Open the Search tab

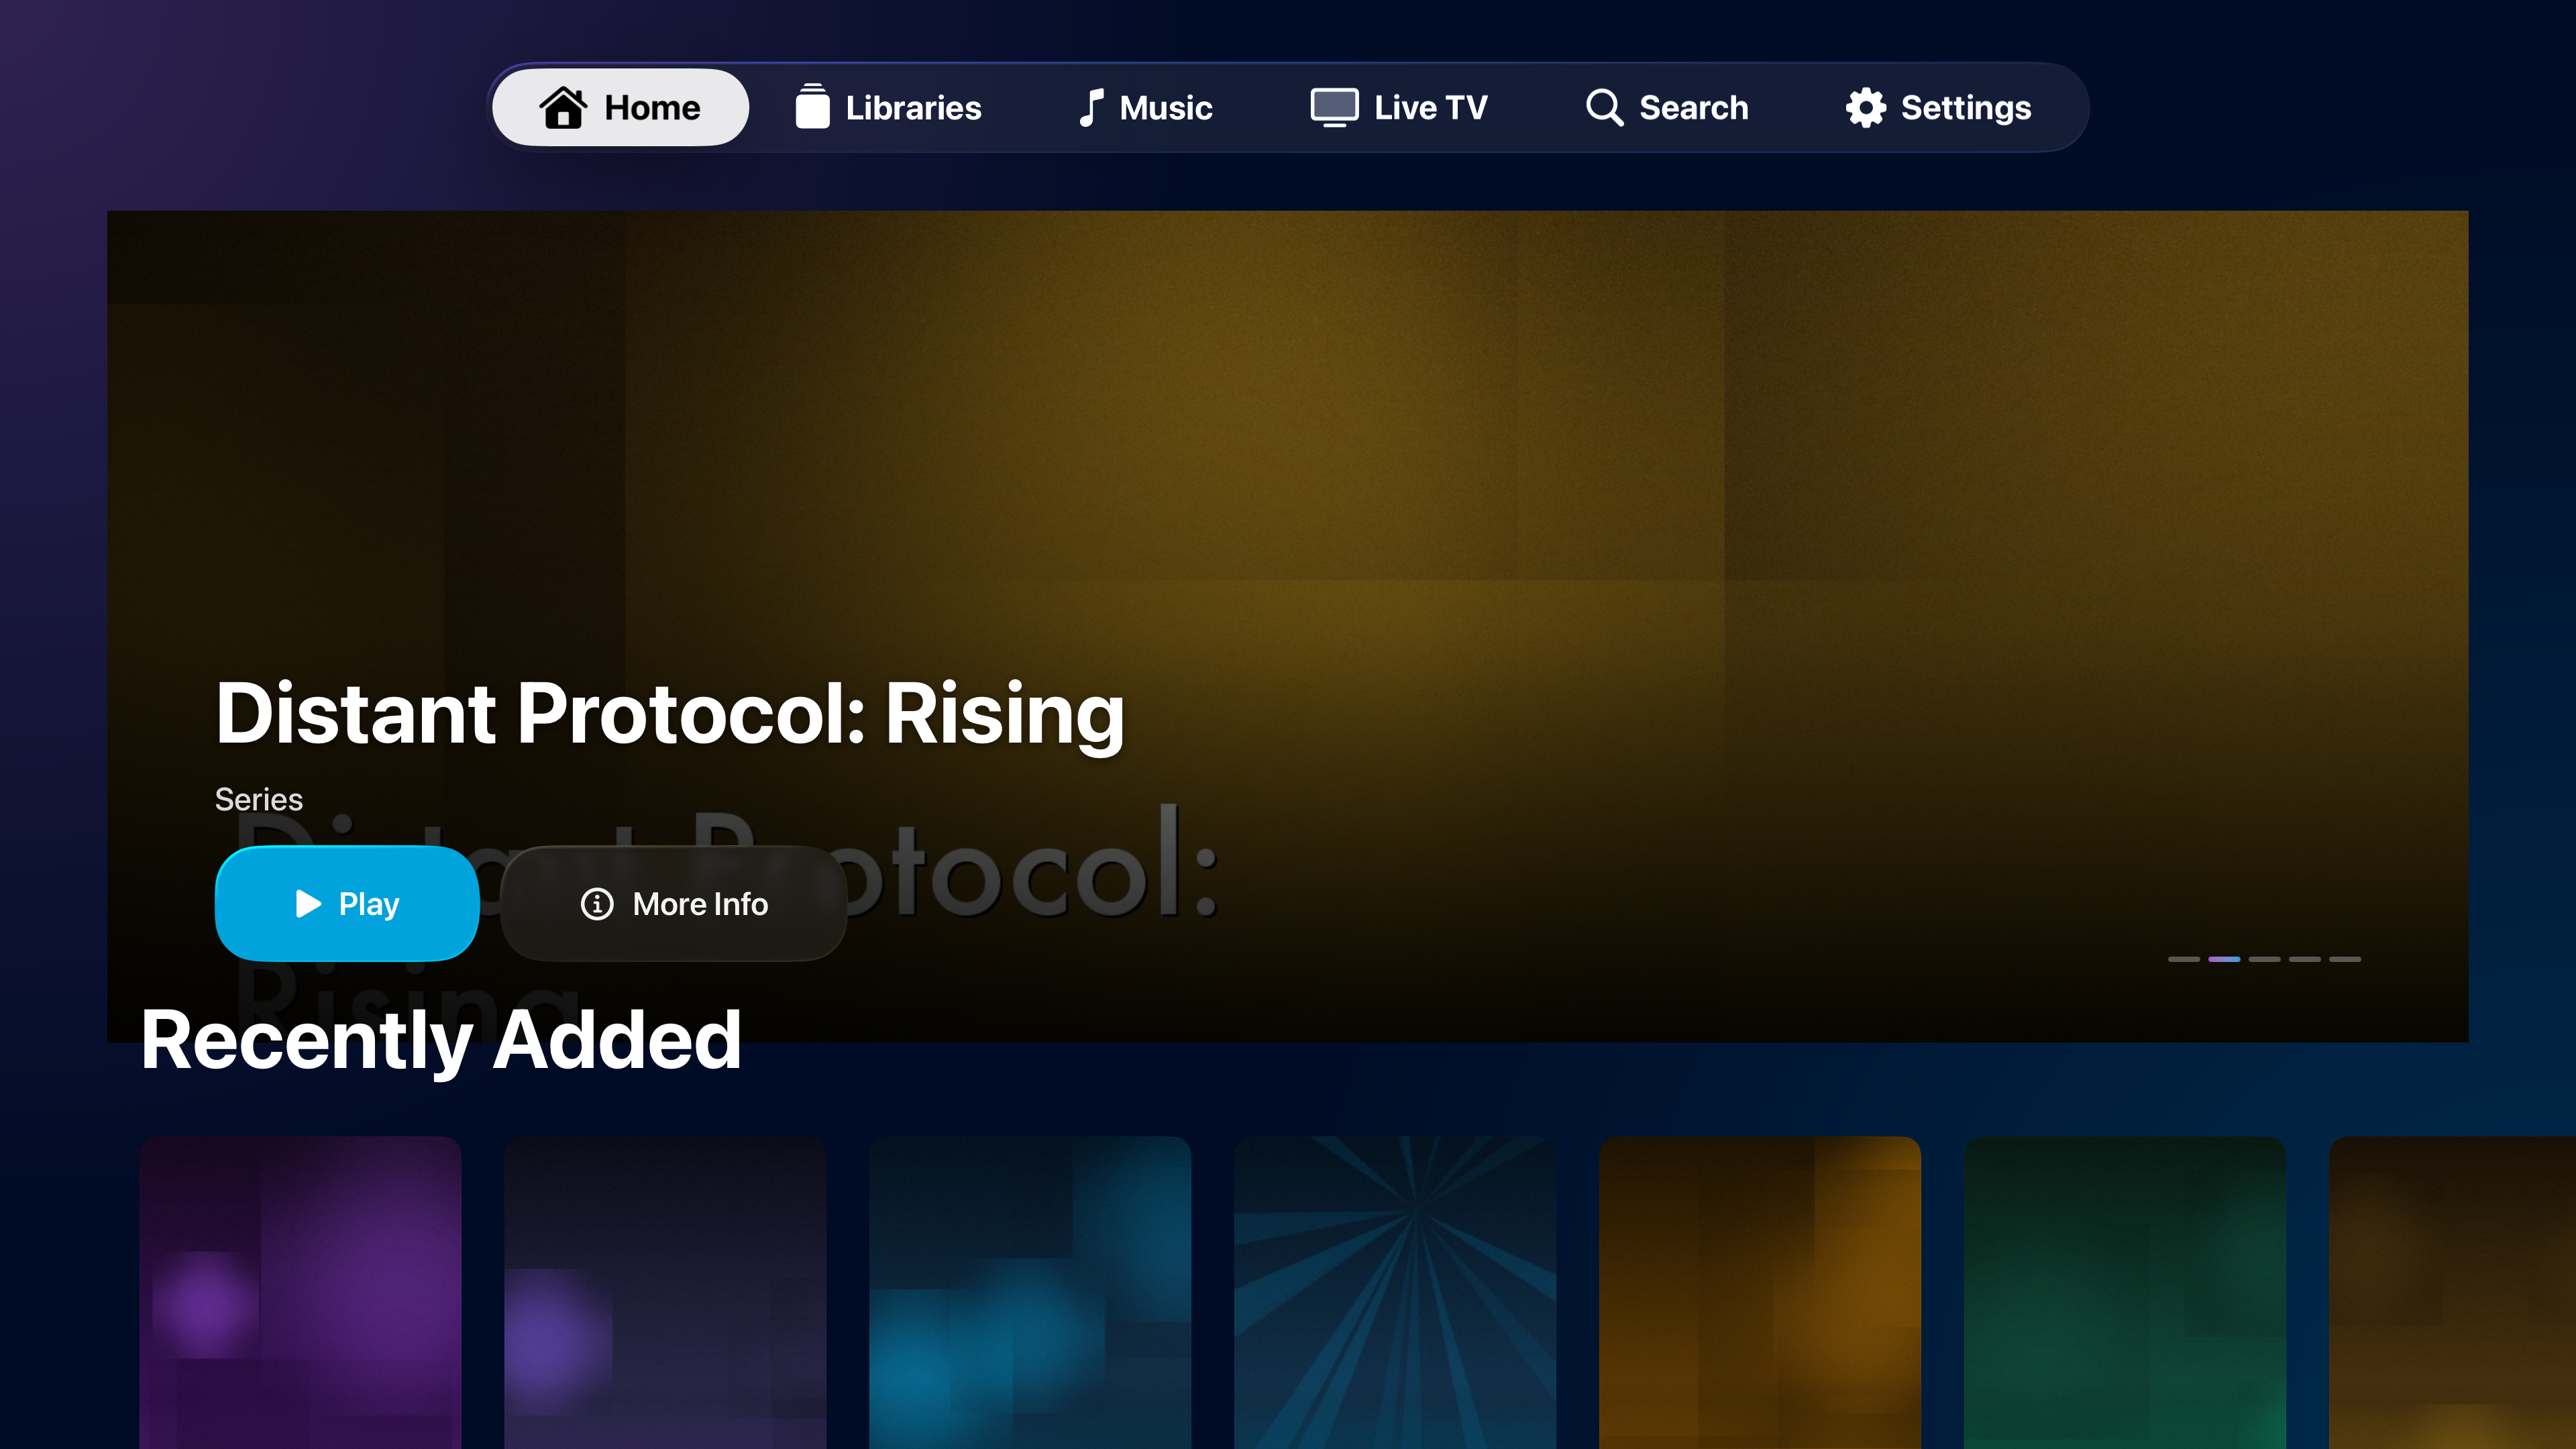[x=1667, y=107]
